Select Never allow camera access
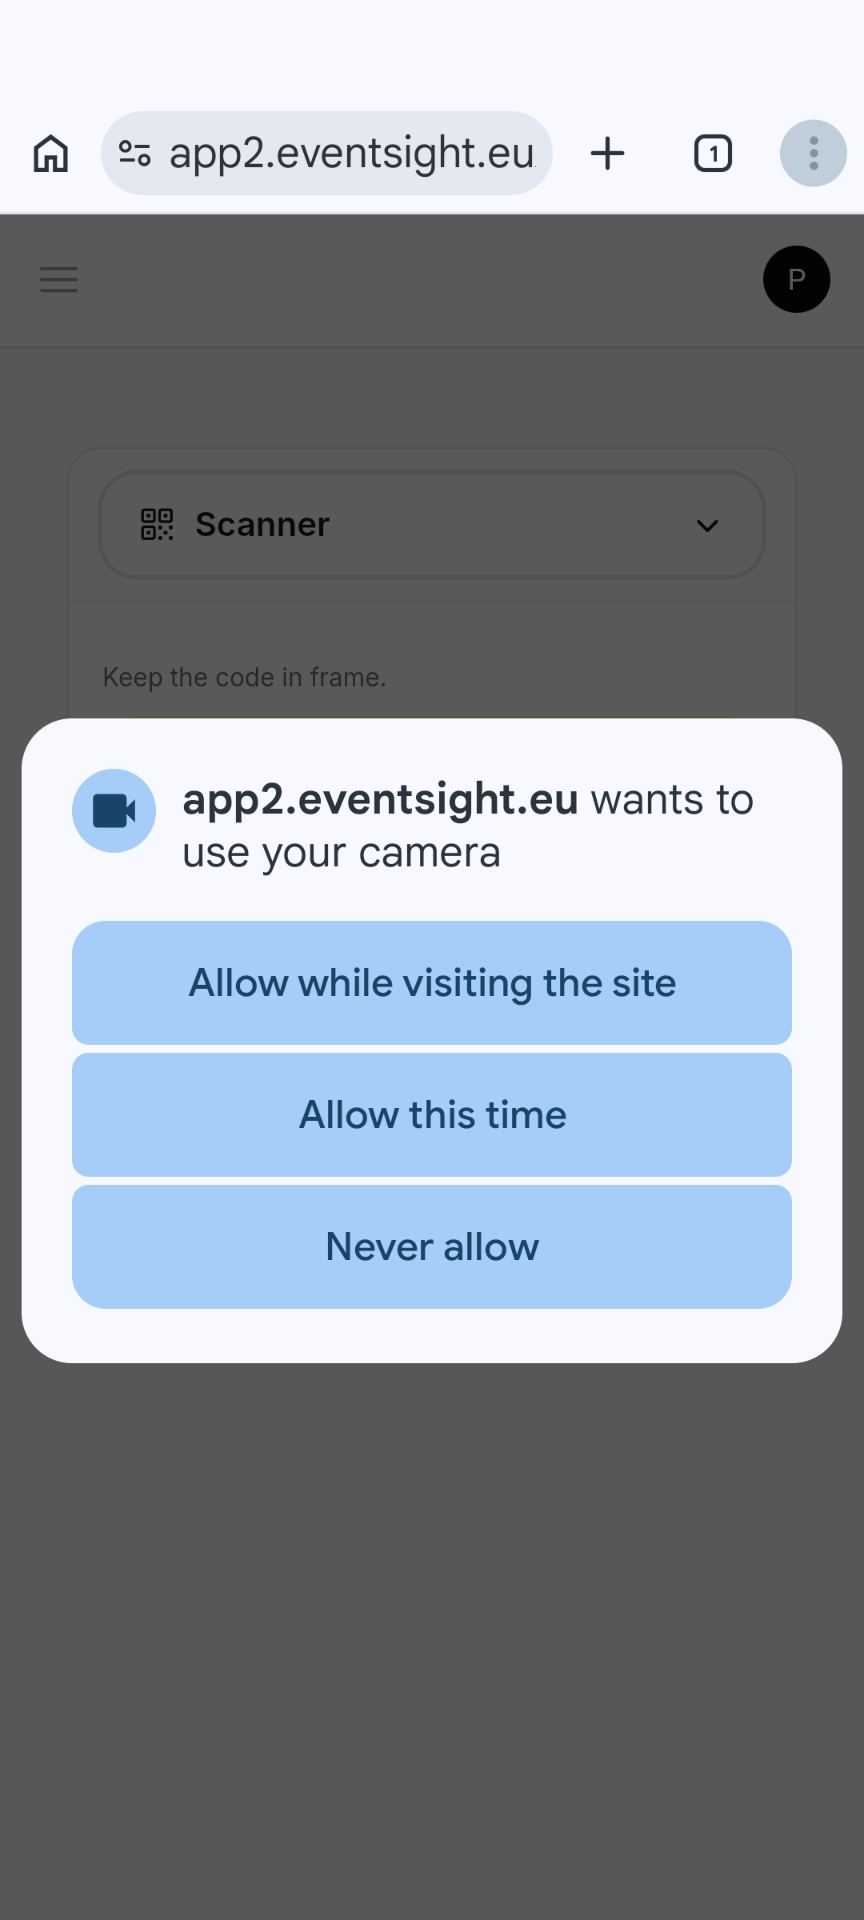 (432, 1247)
